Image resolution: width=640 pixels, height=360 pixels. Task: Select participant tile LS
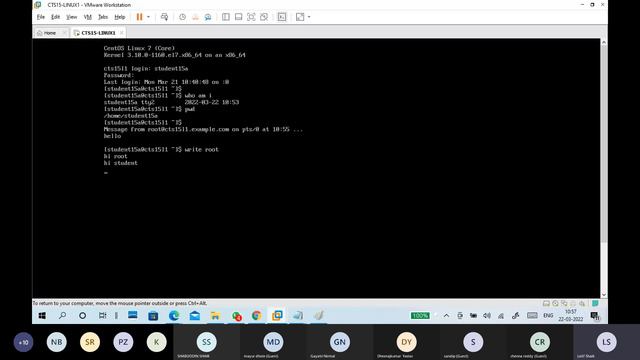pos(607,342)
